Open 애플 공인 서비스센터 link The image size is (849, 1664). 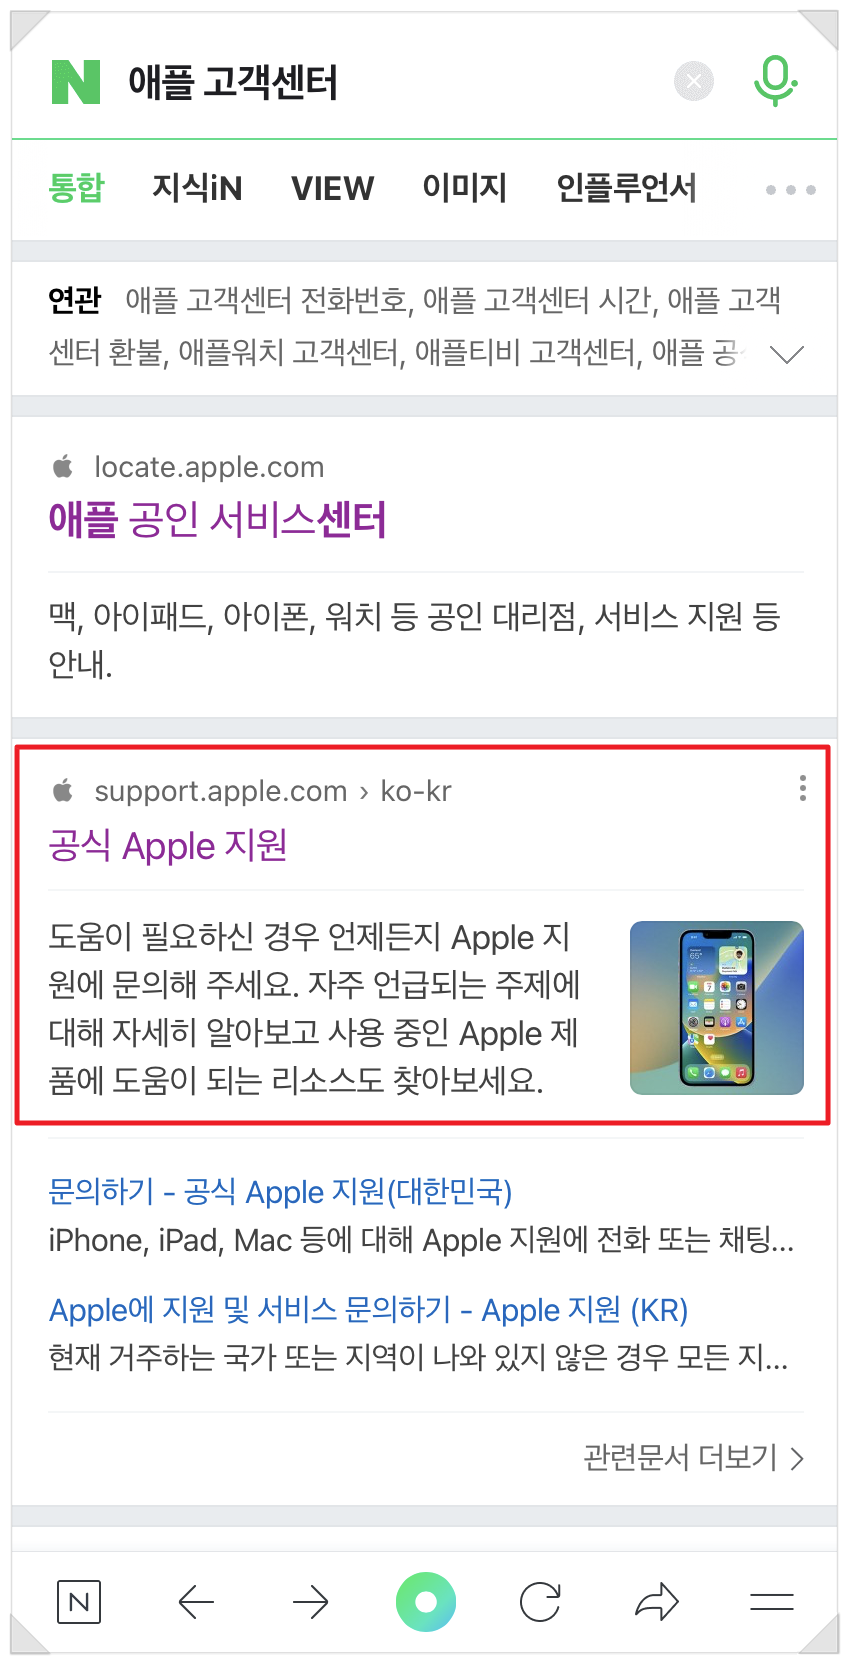click(217, 520)
